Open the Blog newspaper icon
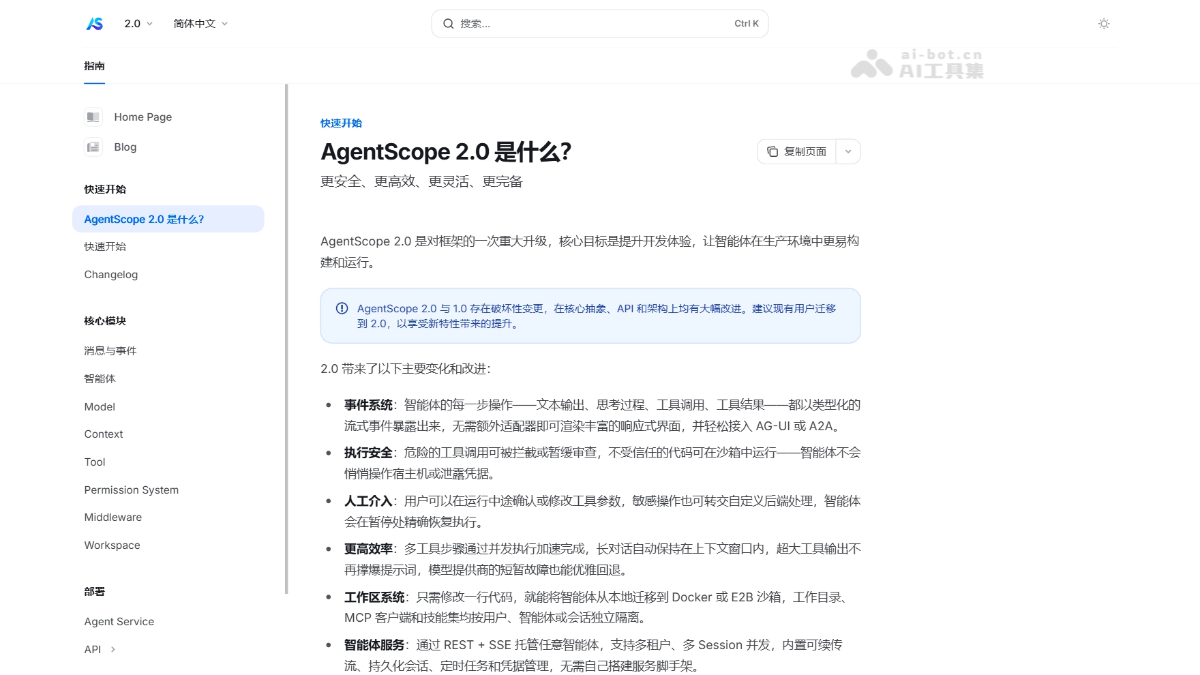 pyautogui.click(x=93, y=147)
